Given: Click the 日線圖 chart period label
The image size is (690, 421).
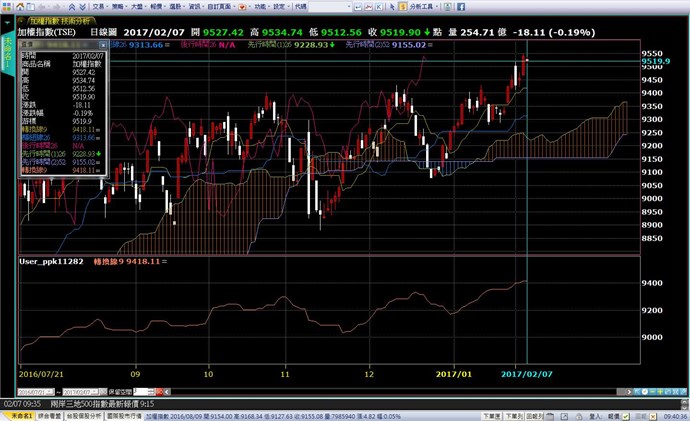Looking at the screenshot, I should pos(104,32).
